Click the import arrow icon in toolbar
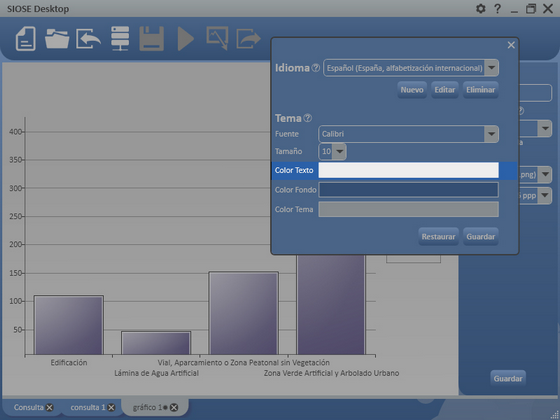 pos(88,39)
